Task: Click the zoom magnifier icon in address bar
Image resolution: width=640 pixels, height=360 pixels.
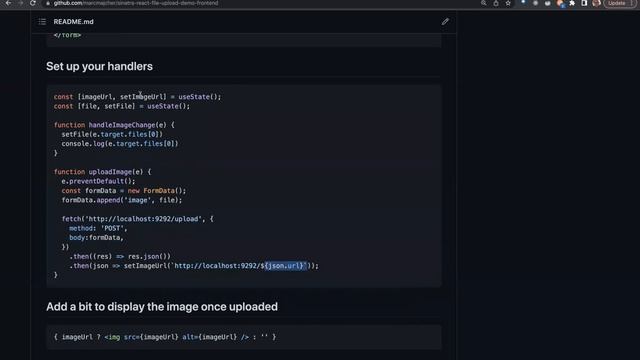Action: (x=484, y=3)
